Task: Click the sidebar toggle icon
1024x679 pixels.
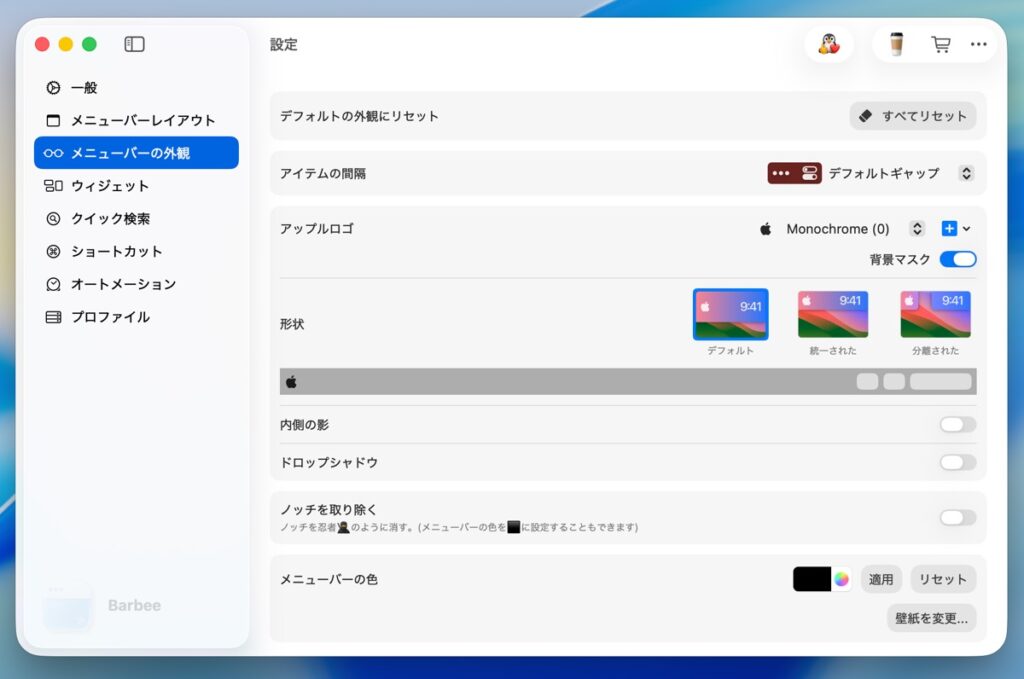Action: 134,44
